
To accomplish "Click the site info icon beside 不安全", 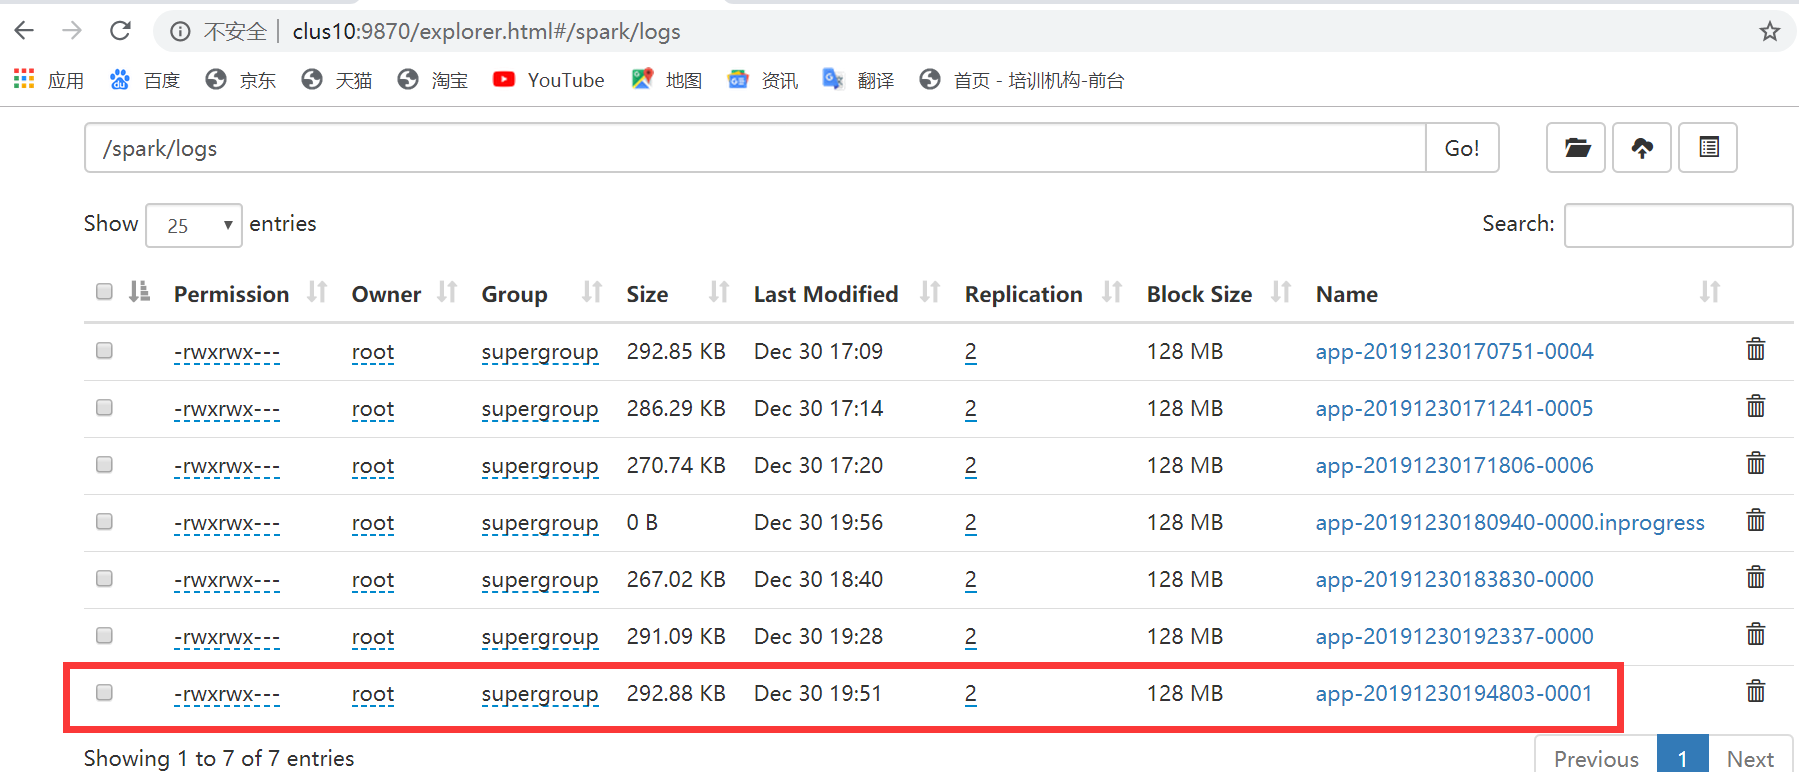I will [x=180, y=31].
